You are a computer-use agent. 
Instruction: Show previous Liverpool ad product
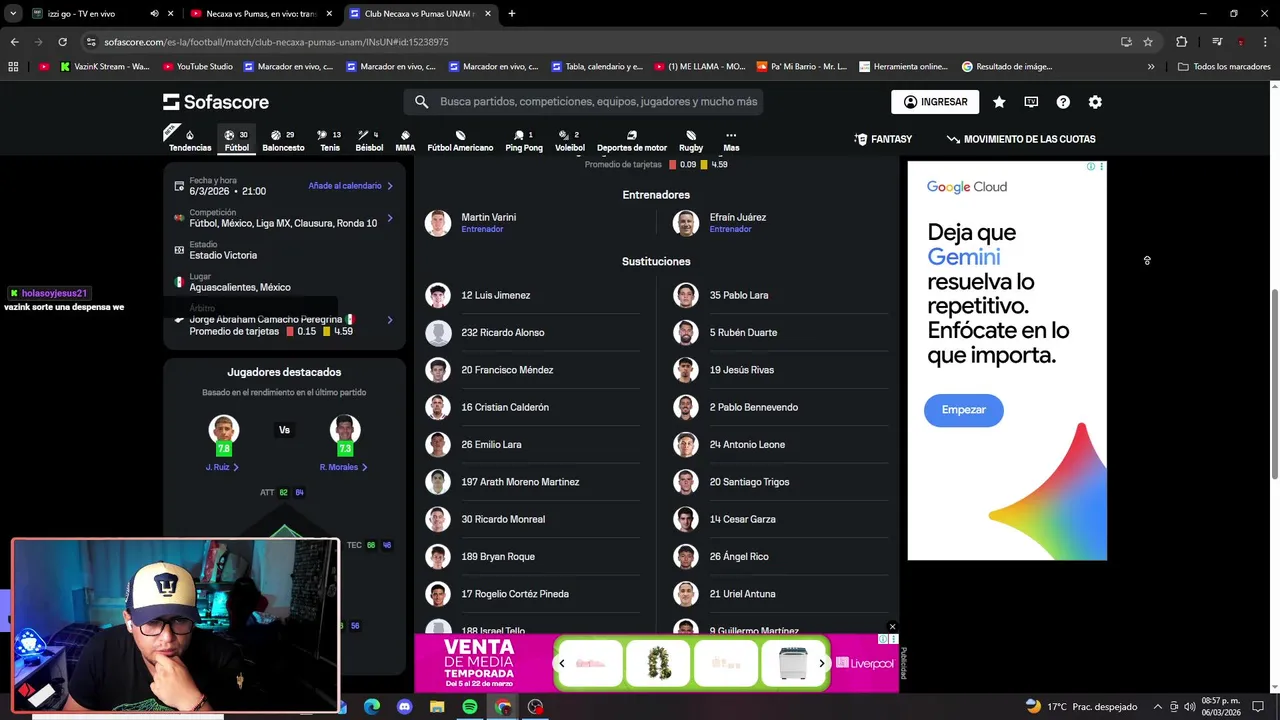562,663
